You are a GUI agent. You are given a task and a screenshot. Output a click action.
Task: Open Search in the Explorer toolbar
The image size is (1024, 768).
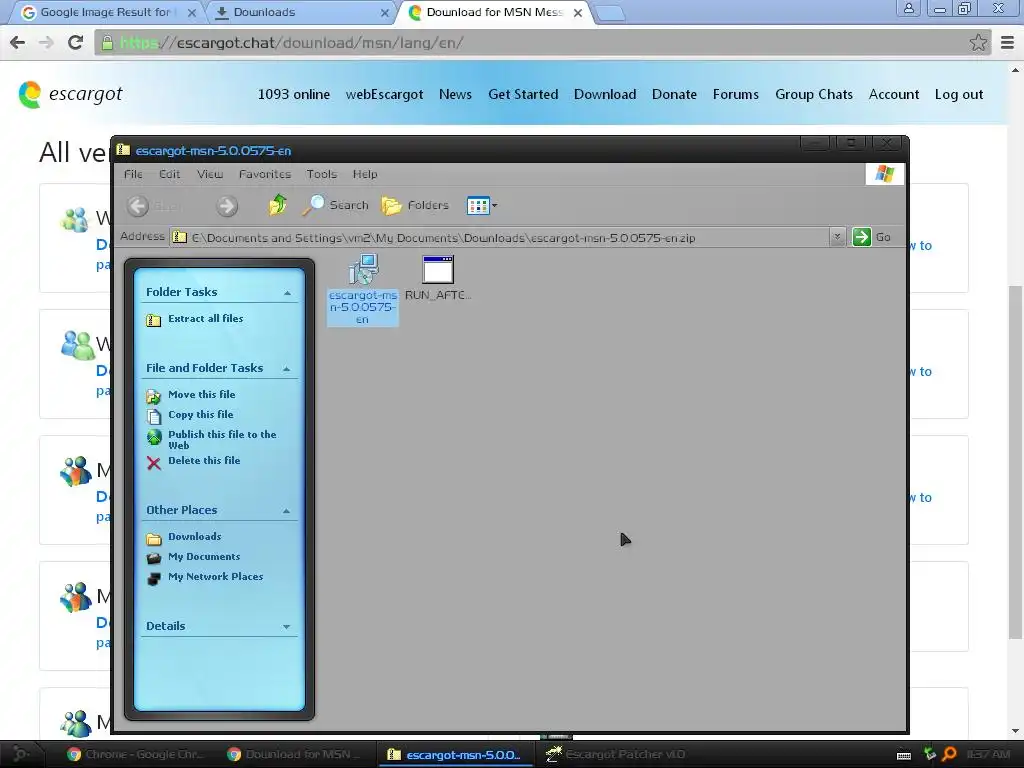(336, 205)
